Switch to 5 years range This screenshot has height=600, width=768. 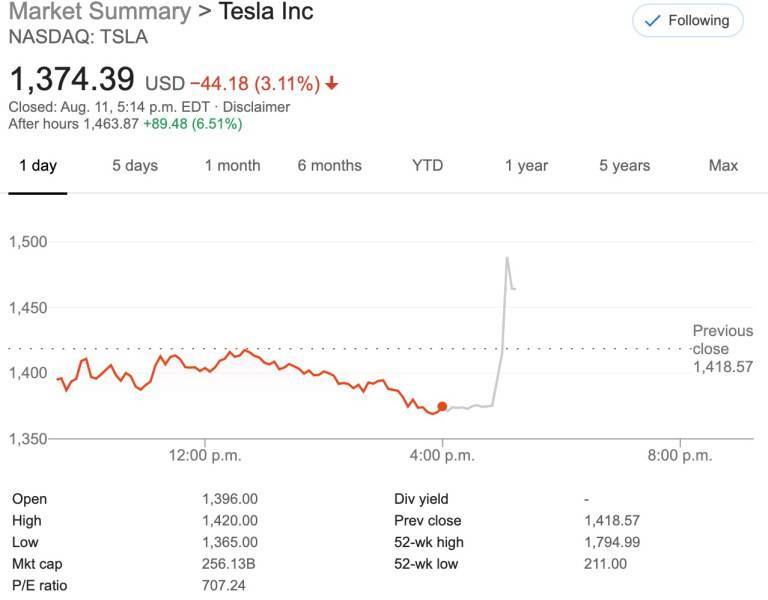(624, 166)
